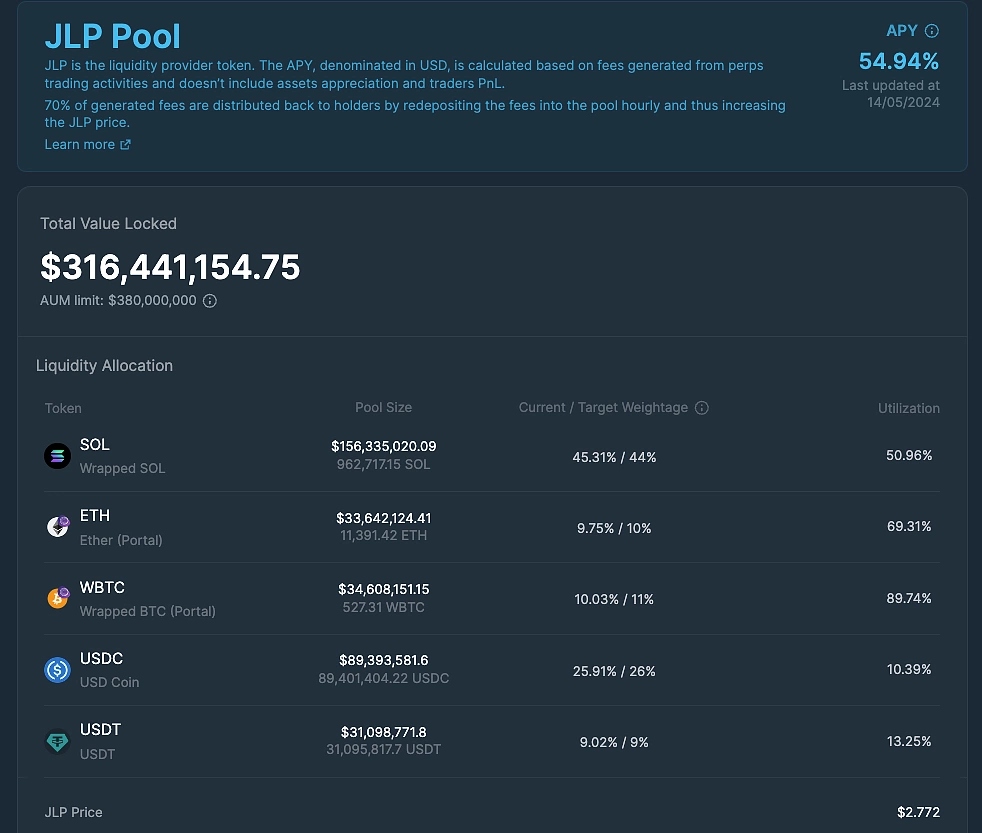Click the external link icon beside Learn more
Viewport: 982px width, 833px height.
(125, 145)
